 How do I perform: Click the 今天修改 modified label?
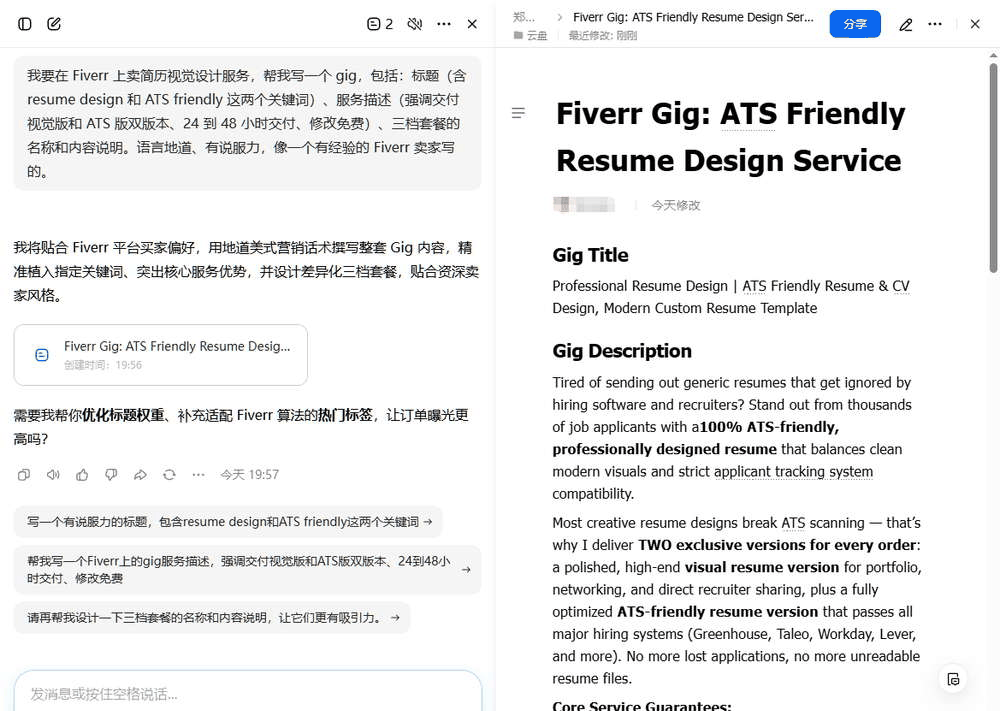tap(675, 205)
